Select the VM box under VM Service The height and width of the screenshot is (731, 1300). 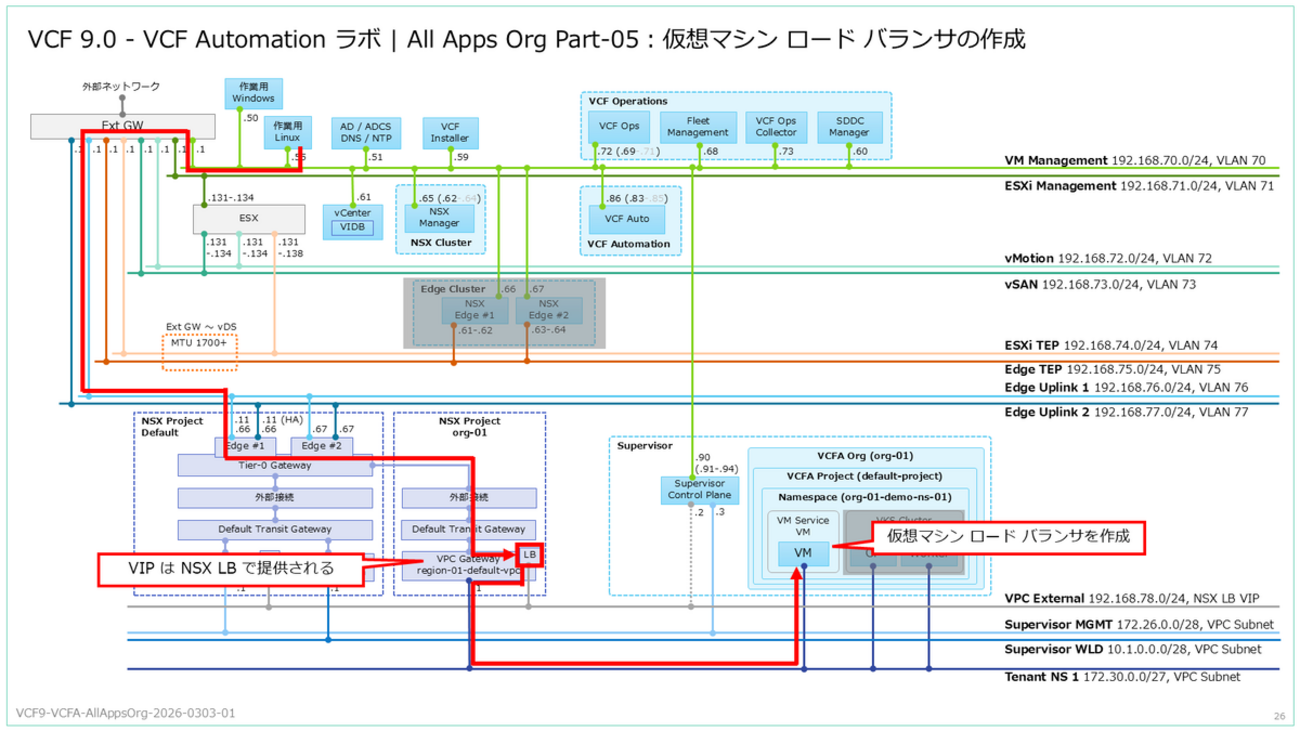pos(802,552)
